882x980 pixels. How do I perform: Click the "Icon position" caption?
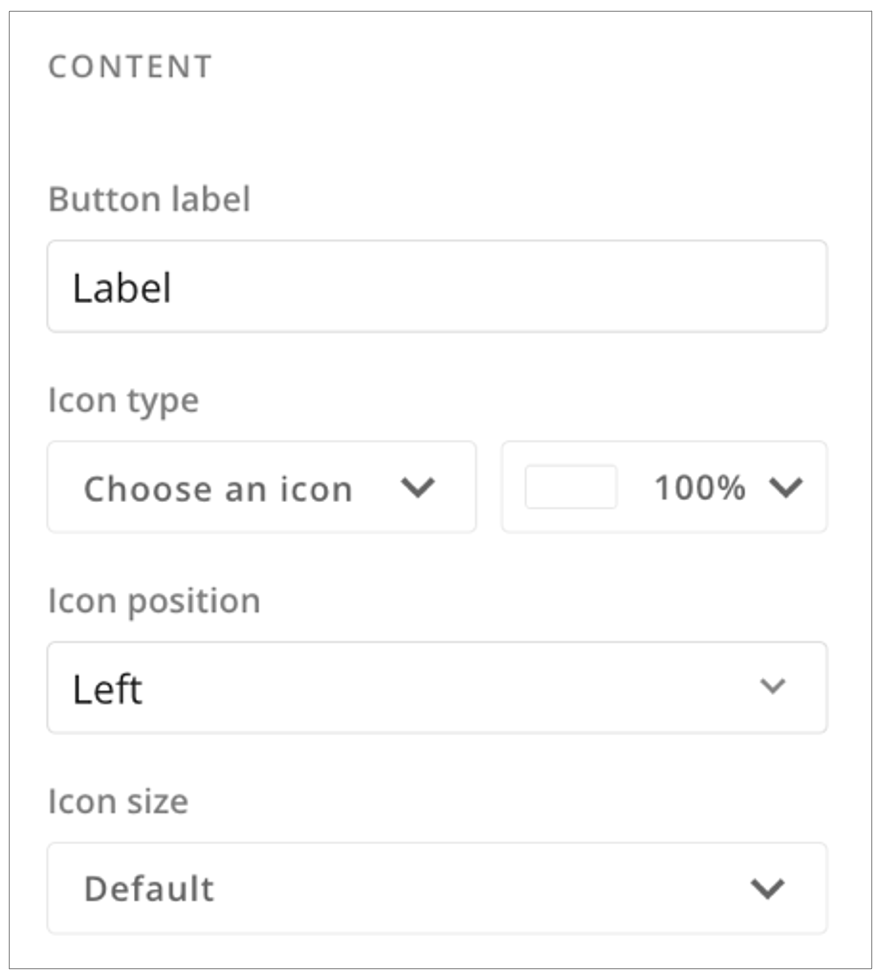coord(154,601)
